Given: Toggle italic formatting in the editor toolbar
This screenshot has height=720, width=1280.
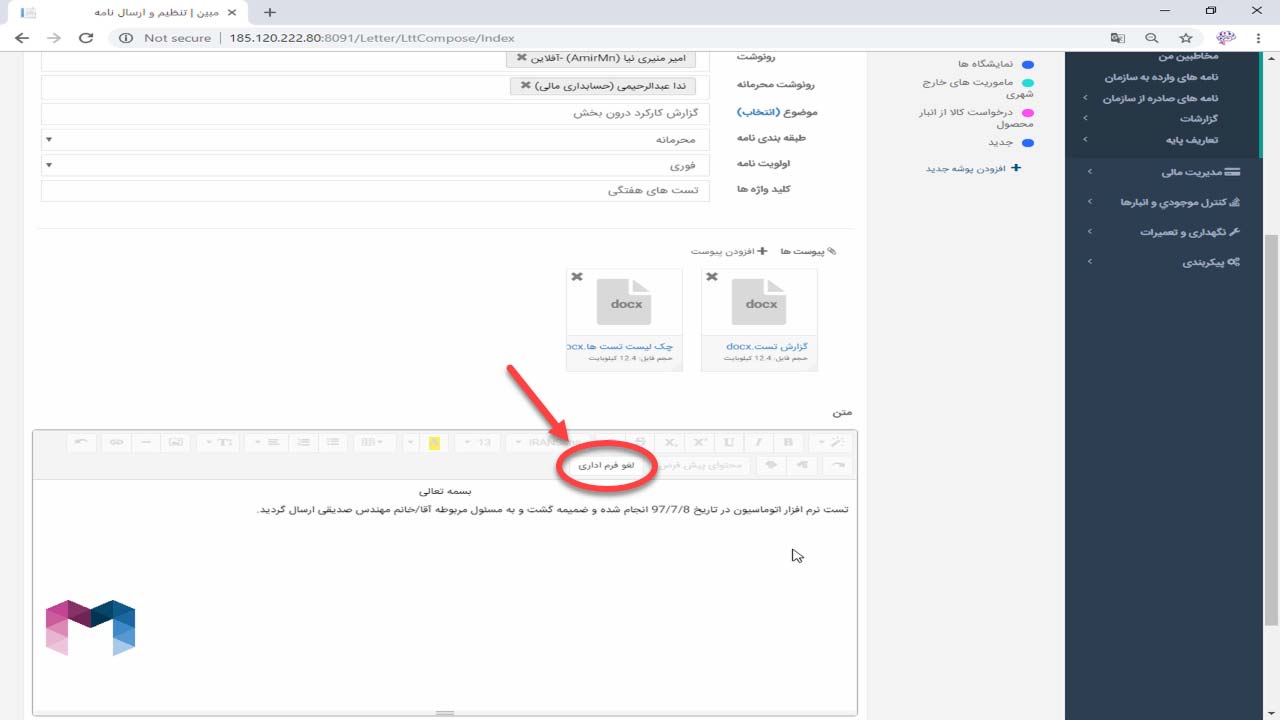Looking at the screenshot, I should coord(759,442).
